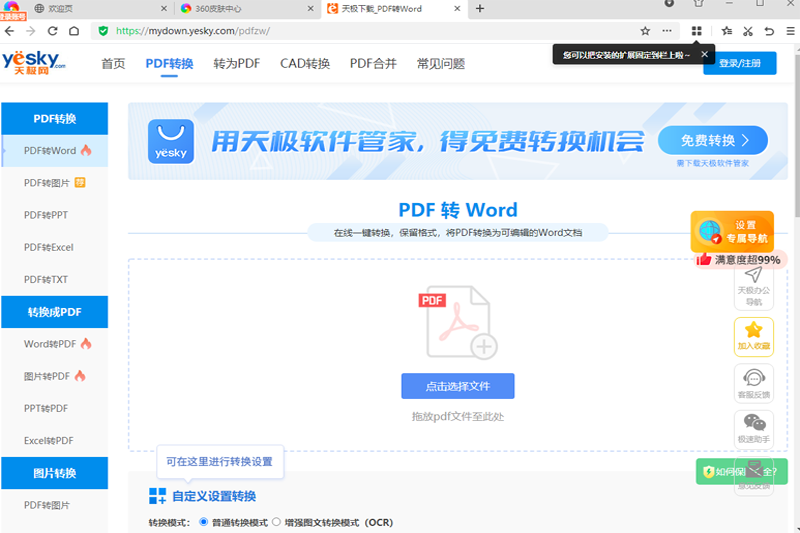This screenshot has height=533, width=800.
Task: Select PDF转图片 under the PDF转换 section
Action: click(x=55, y=183)
